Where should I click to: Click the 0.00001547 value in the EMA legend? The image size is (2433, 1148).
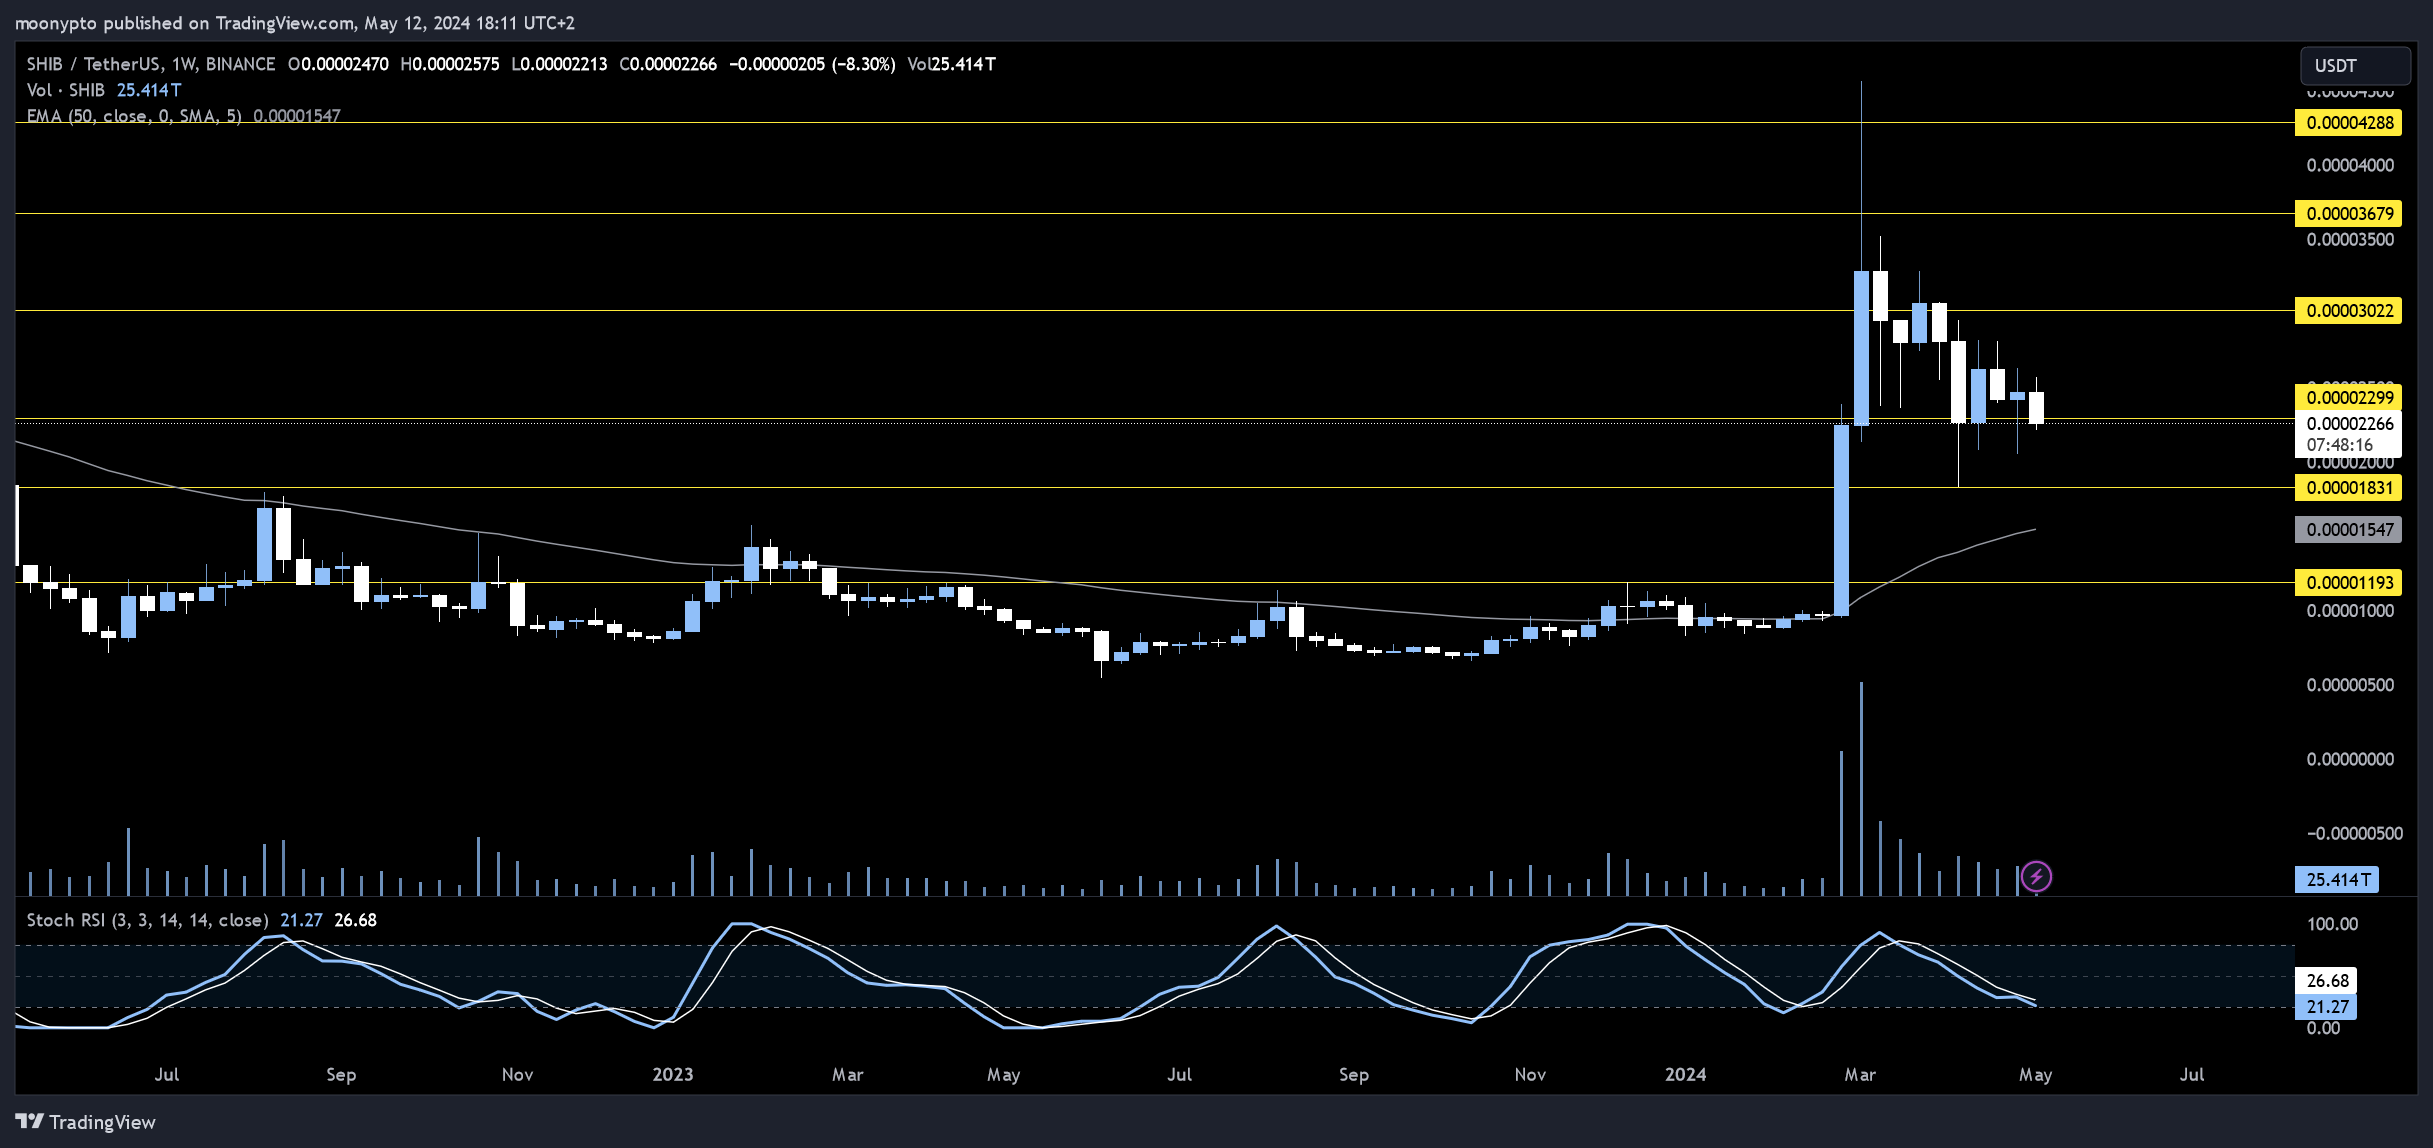pyautogui.click(x=297, y=116)
